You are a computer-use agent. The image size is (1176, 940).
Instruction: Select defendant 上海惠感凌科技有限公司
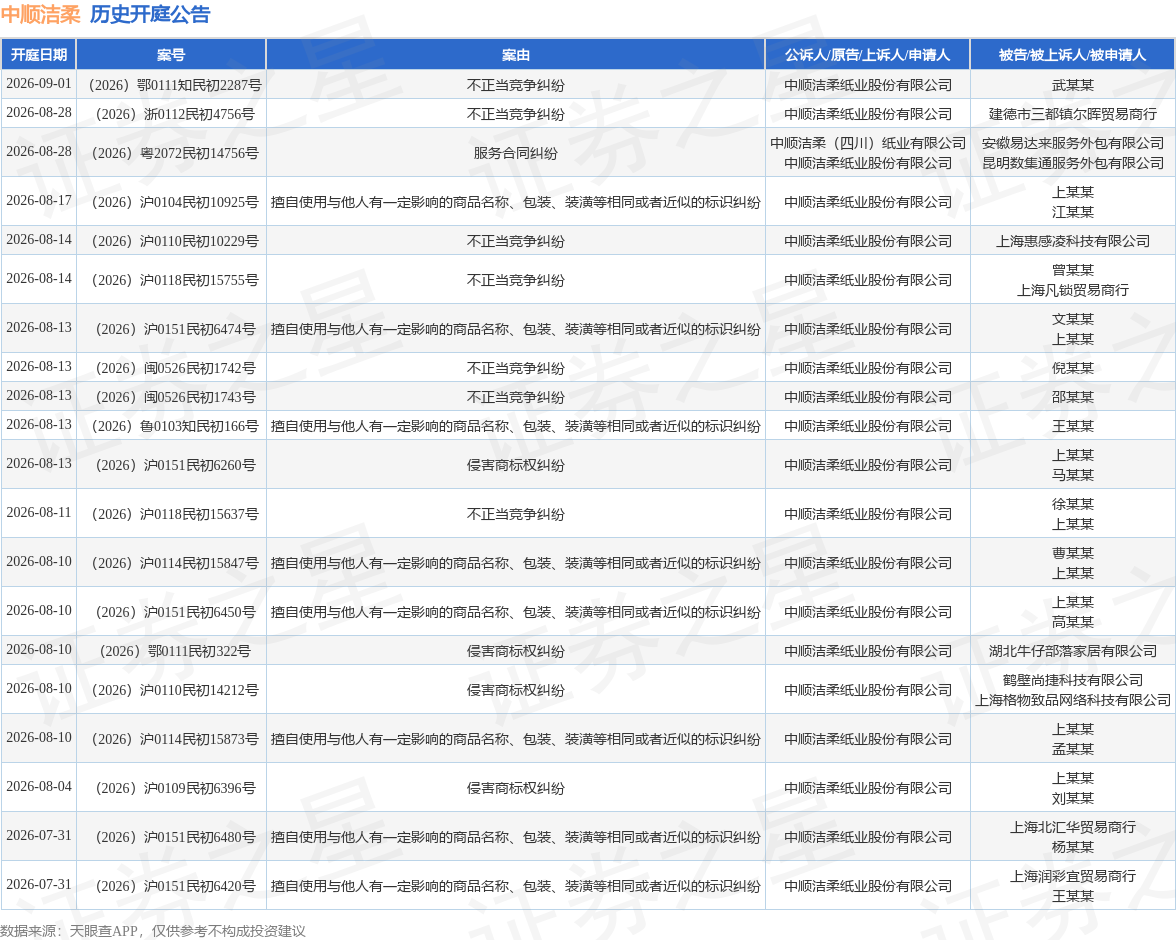[1072, 241]
